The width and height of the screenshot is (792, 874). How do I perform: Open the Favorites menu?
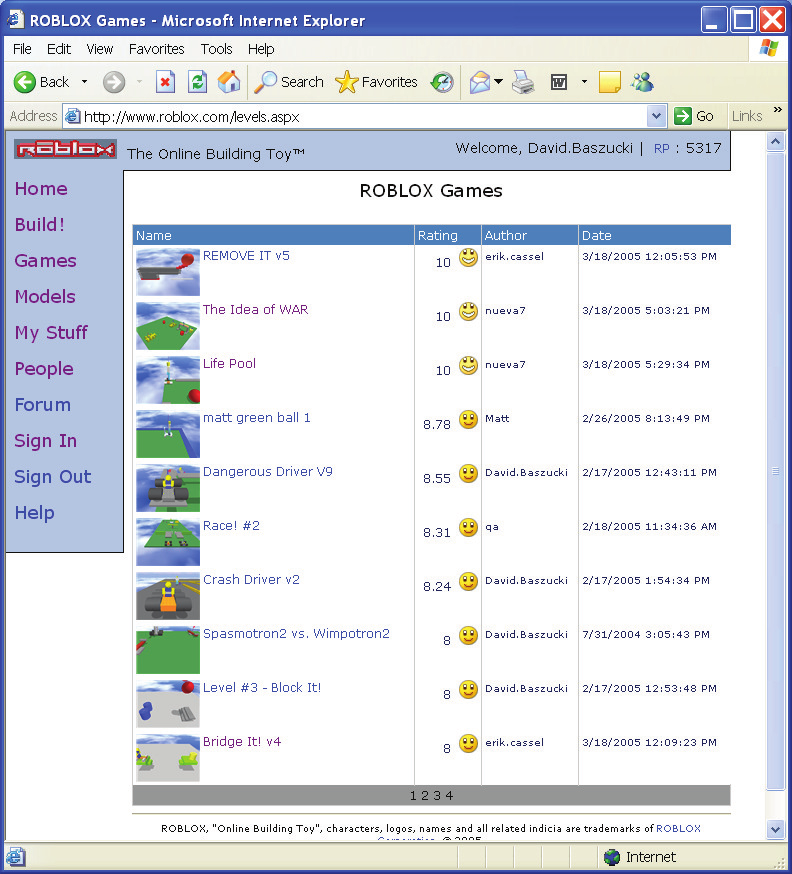point(157,49)
